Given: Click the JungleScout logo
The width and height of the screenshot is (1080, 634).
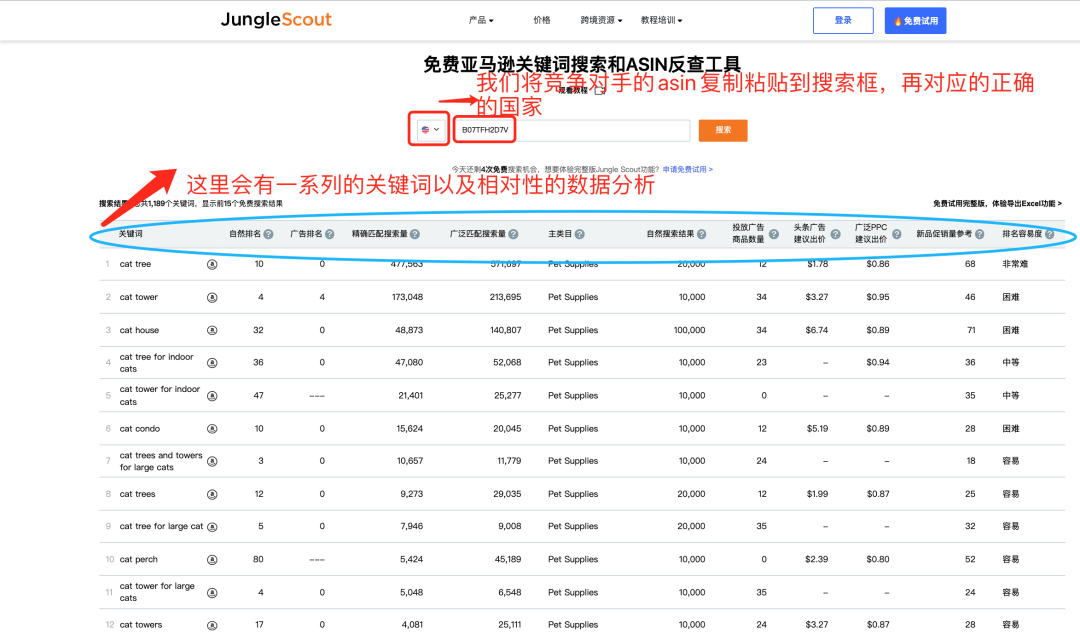Looking at the screenshot, I should [x=276, y=20].
